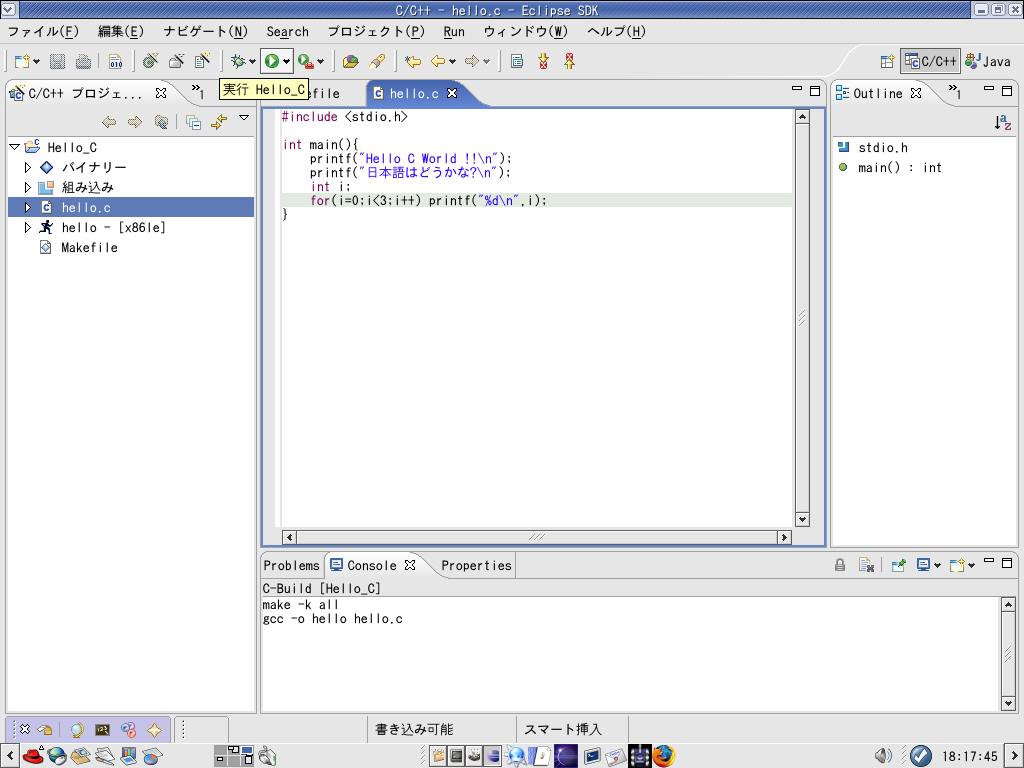Switch to the Java perspective button
The height and width of the screenshot is (768, 1024).
(x=988, y=61)
